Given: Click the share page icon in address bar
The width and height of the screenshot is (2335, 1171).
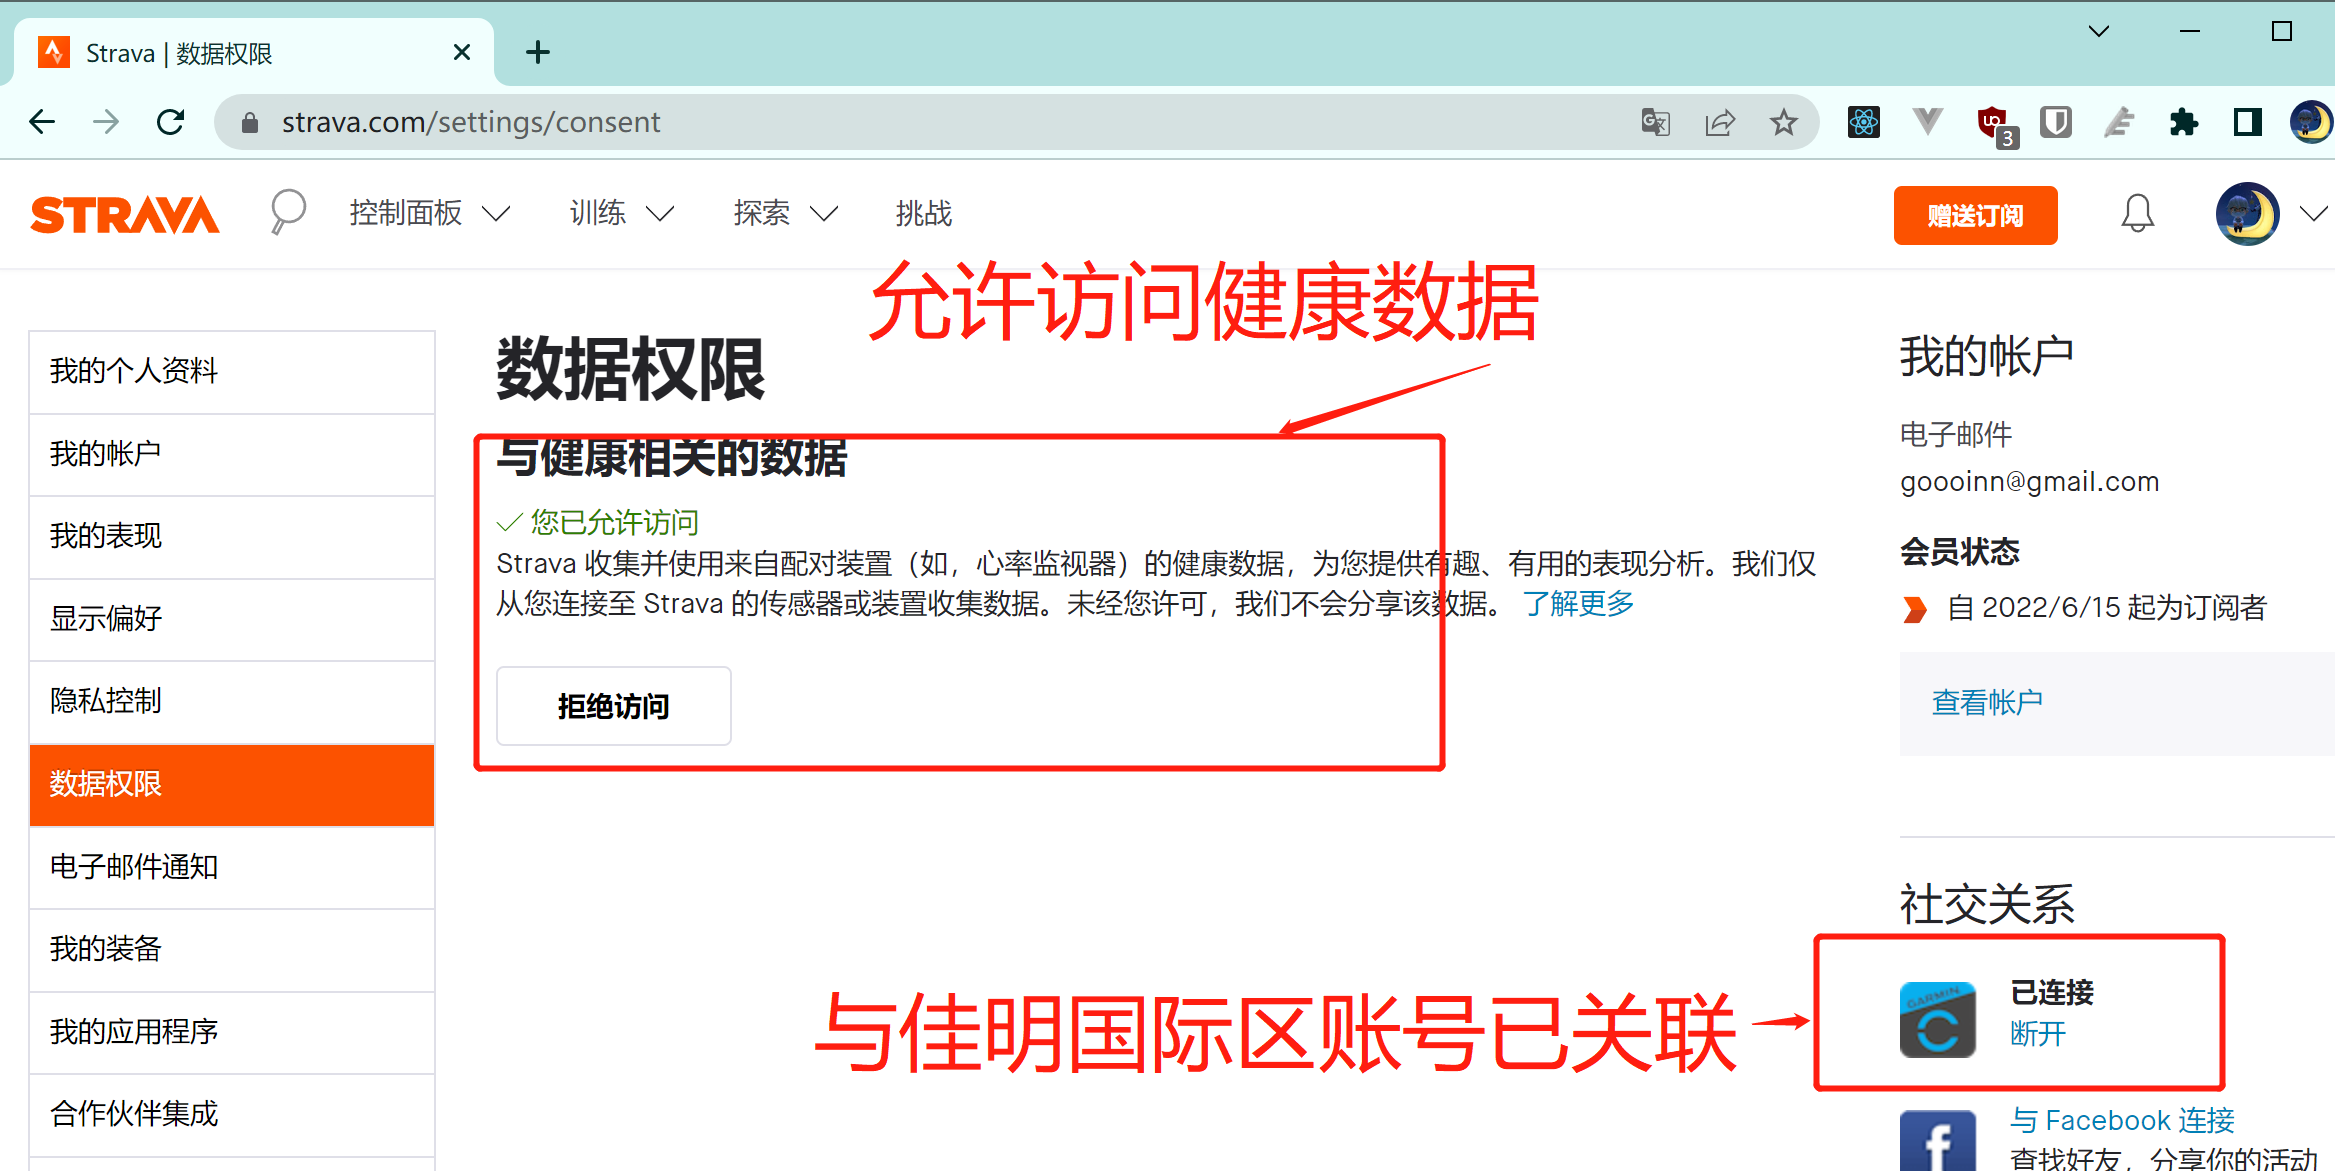Looking at the screenshot, I should [x=1719, y=123].
